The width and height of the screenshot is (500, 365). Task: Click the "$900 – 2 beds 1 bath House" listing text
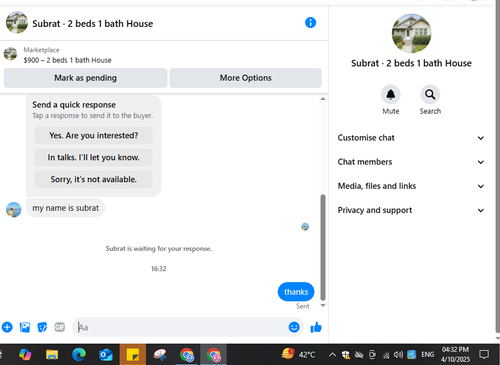(x=67, y=60)
